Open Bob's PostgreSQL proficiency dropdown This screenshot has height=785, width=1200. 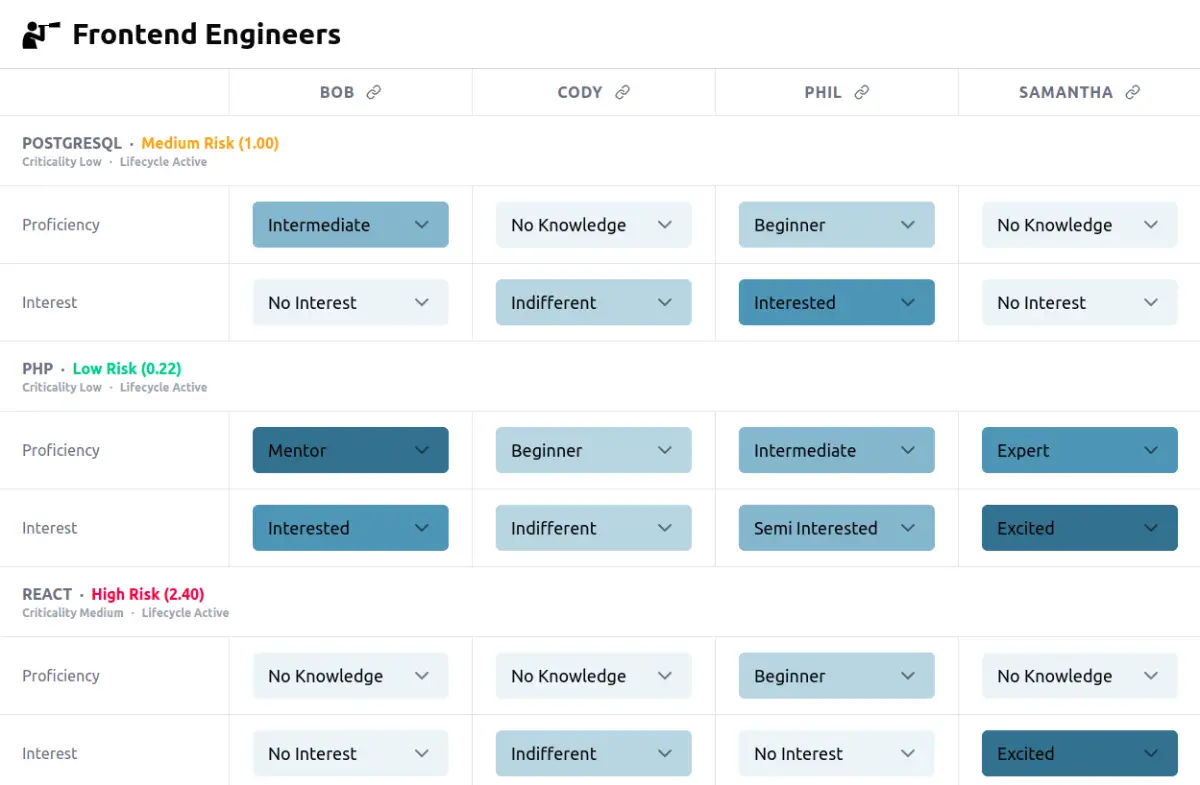[x=350, y=224]
